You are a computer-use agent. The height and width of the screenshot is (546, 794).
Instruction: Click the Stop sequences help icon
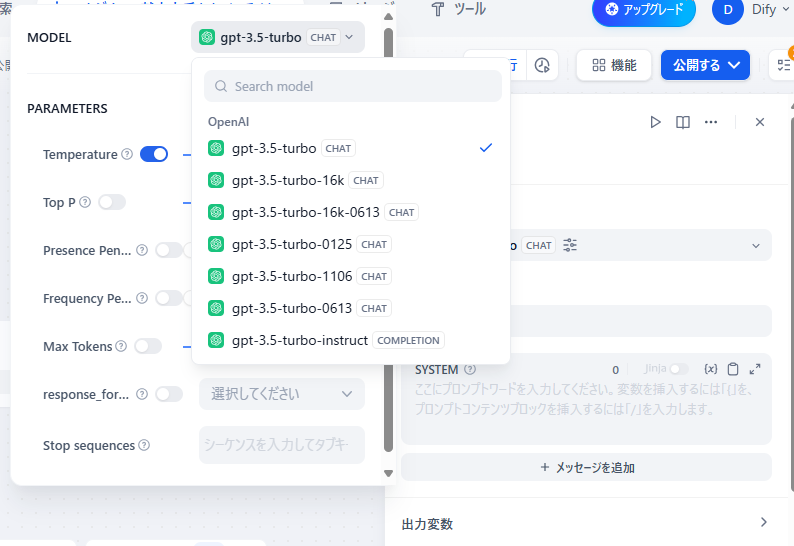144,445
